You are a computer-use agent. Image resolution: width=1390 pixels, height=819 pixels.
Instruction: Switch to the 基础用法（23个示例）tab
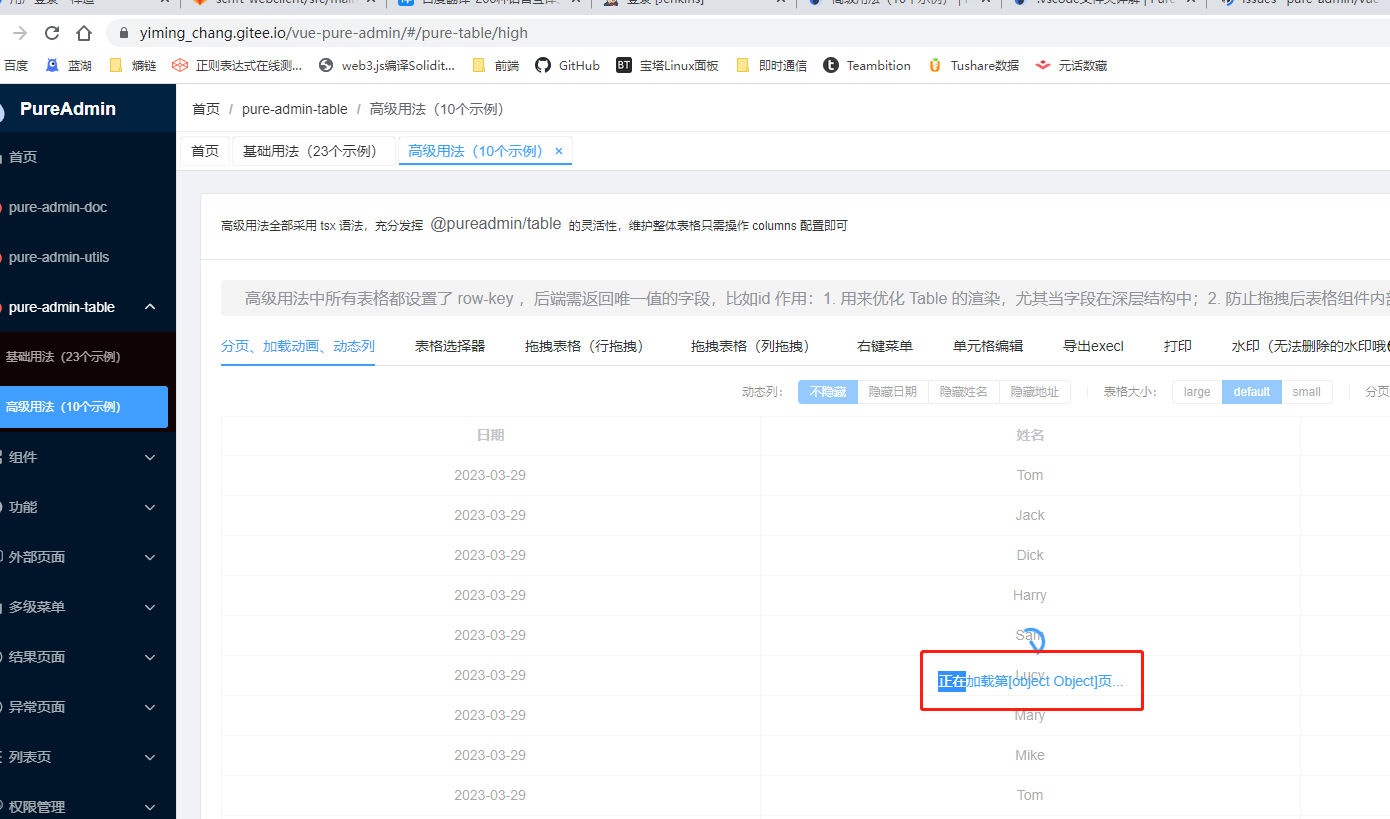(313, 150)
